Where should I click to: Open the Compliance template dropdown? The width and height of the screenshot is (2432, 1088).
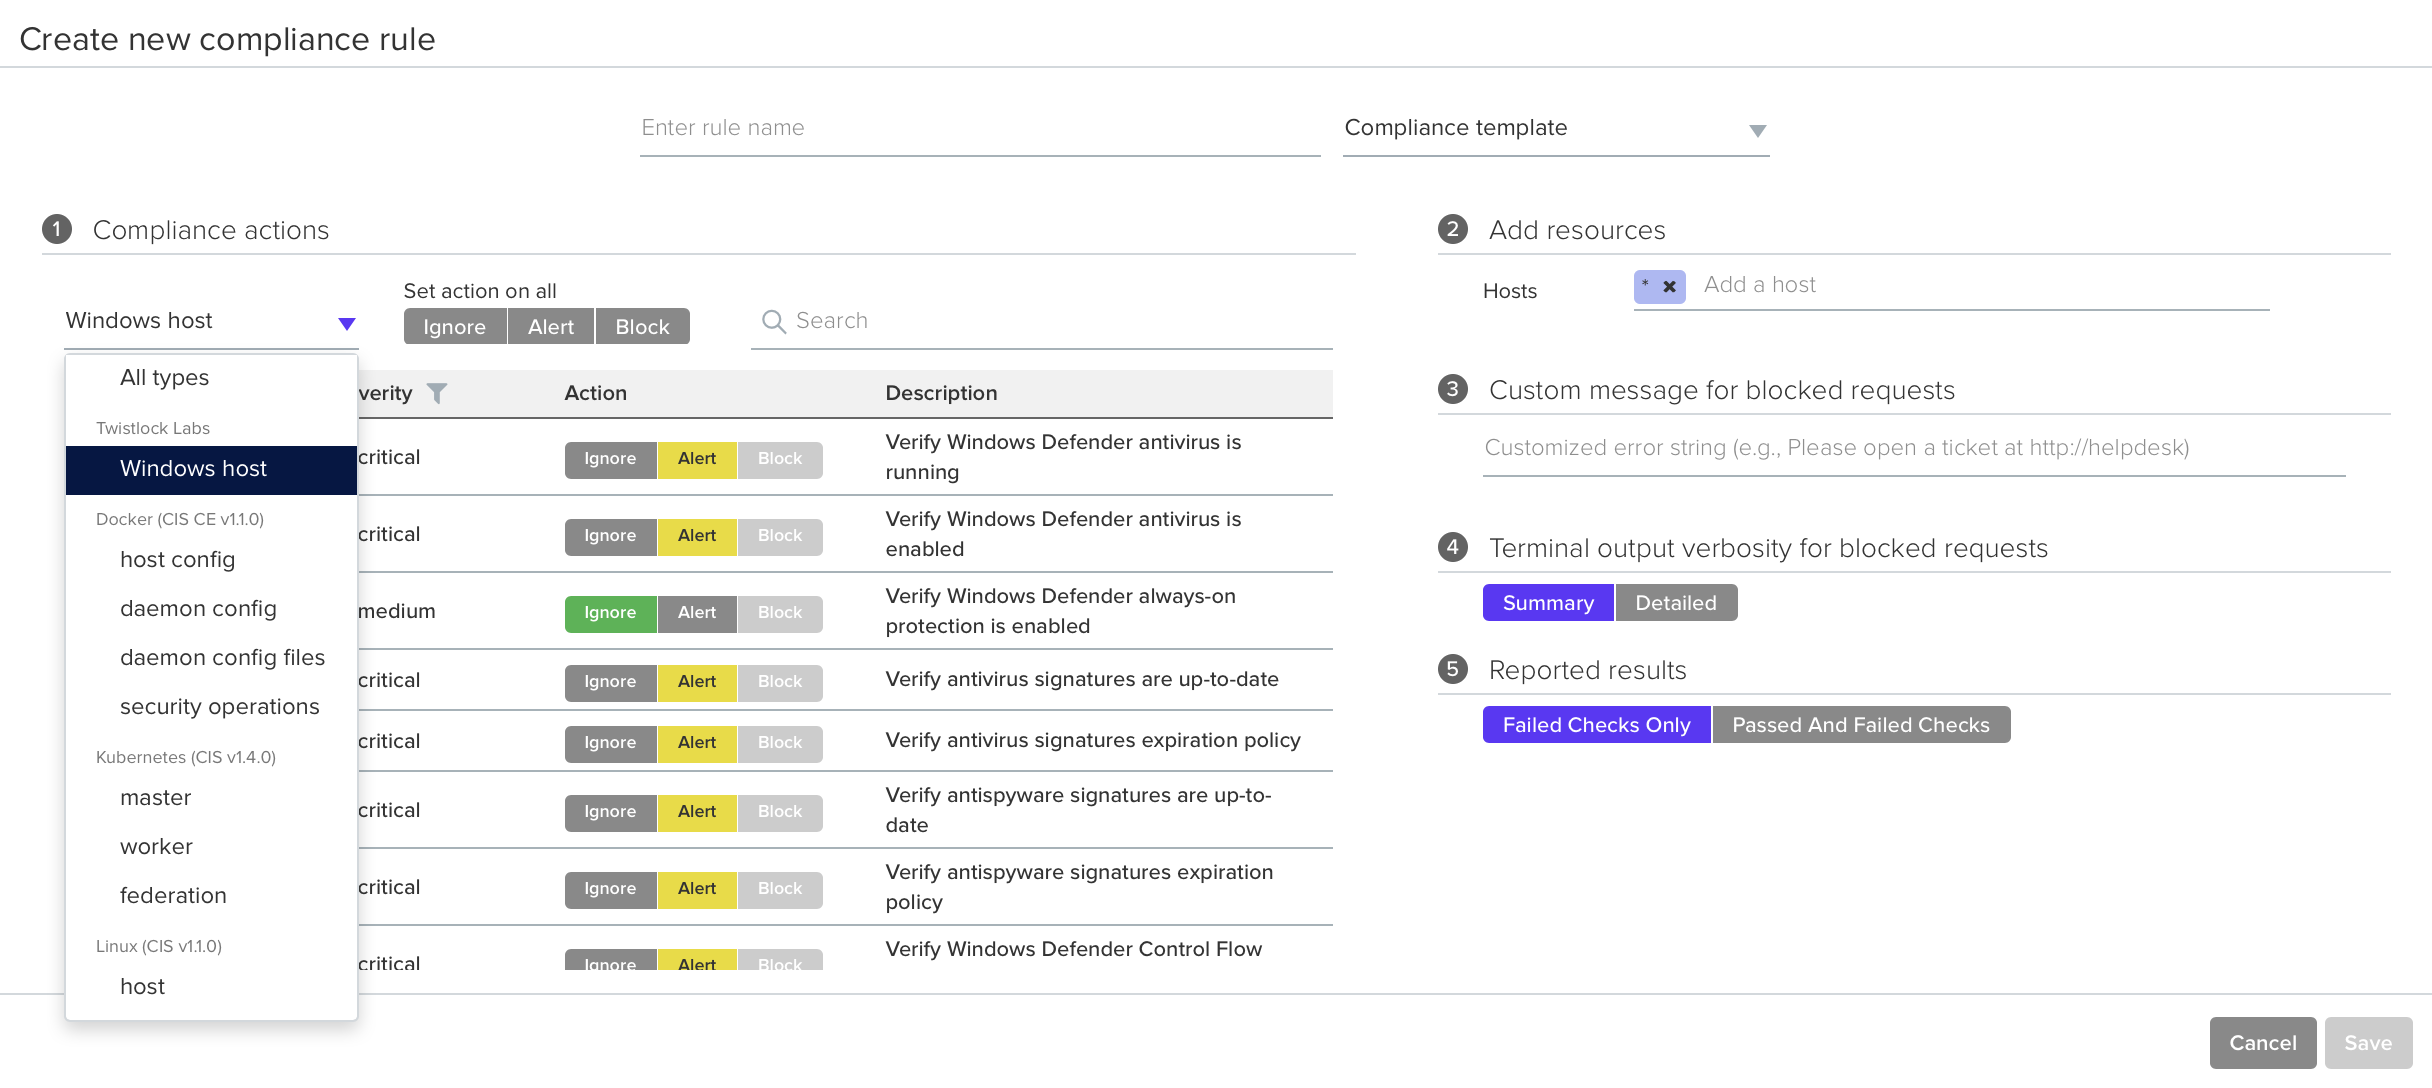tap(1556, 129)
